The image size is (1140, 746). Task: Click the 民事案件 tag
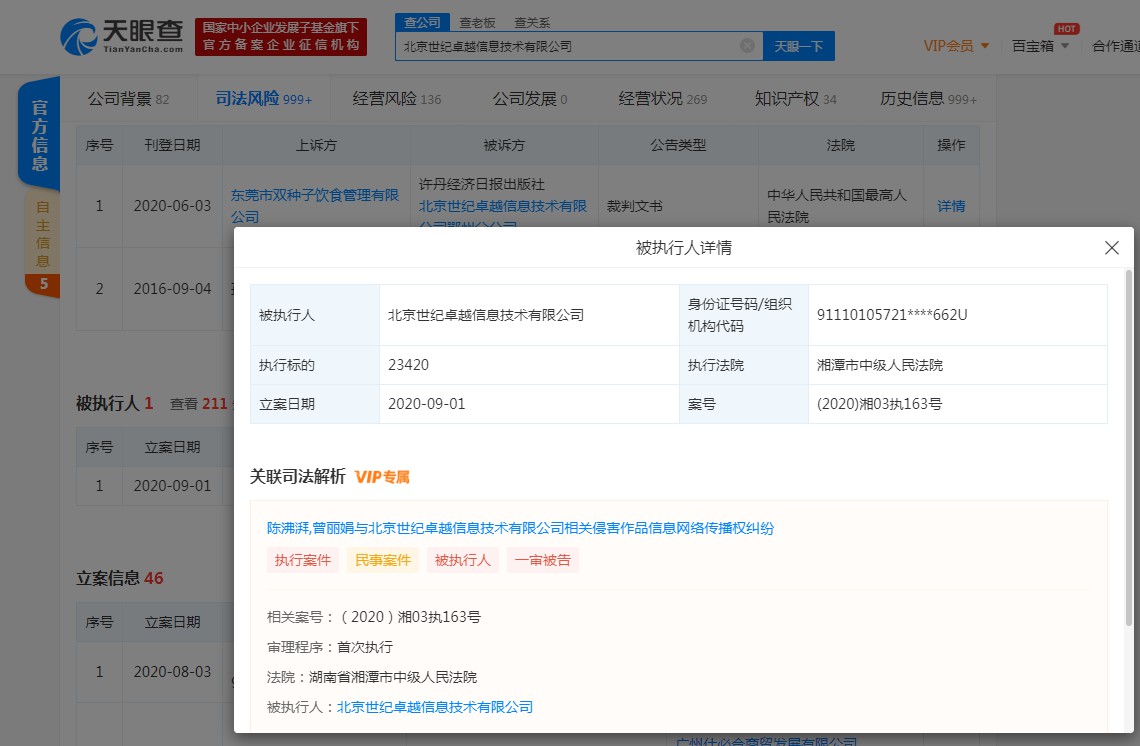tap(382, 560)
